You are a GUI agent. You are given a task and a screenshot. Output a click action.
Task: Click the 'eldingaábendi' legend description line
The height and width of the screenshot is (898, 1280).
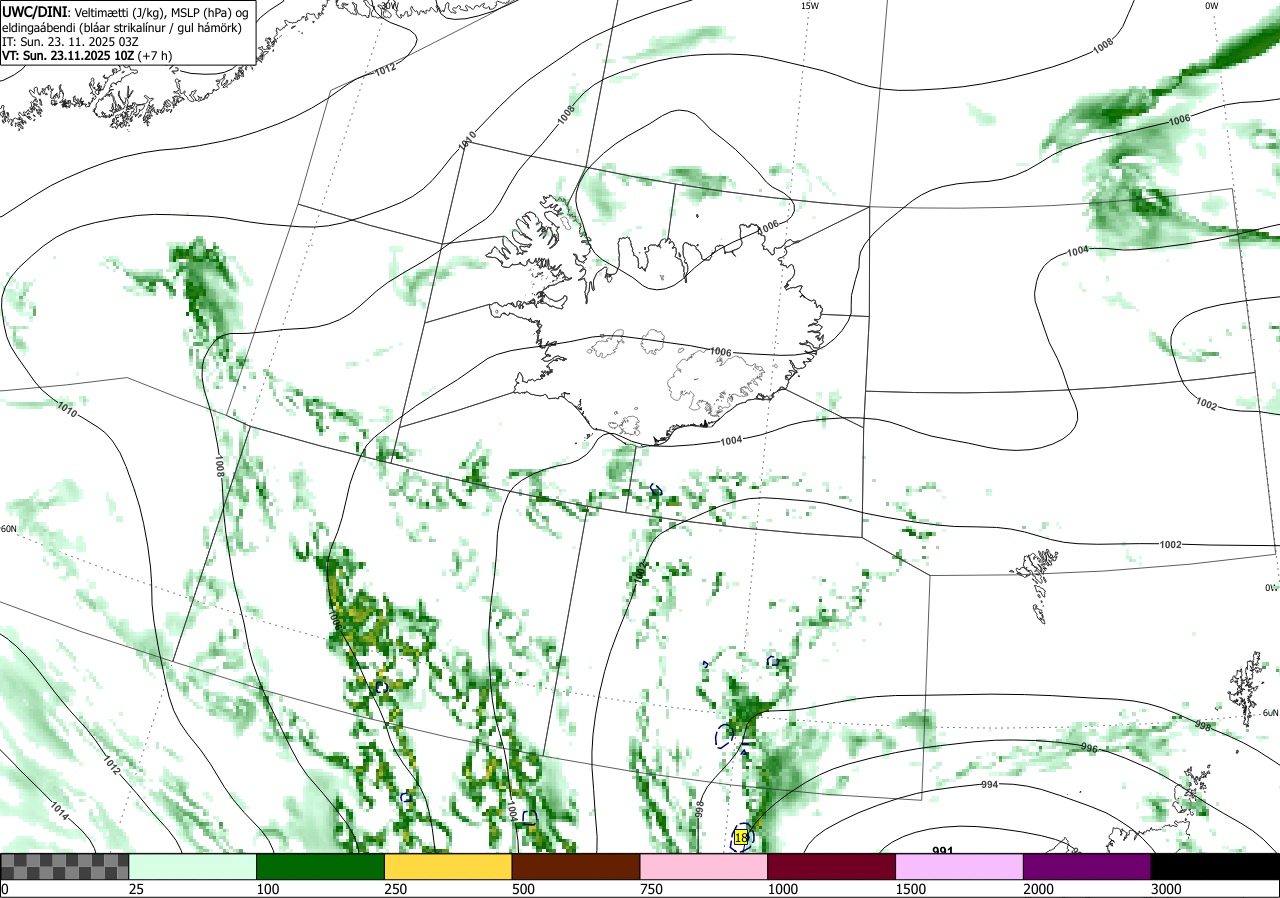pos(121,27)
